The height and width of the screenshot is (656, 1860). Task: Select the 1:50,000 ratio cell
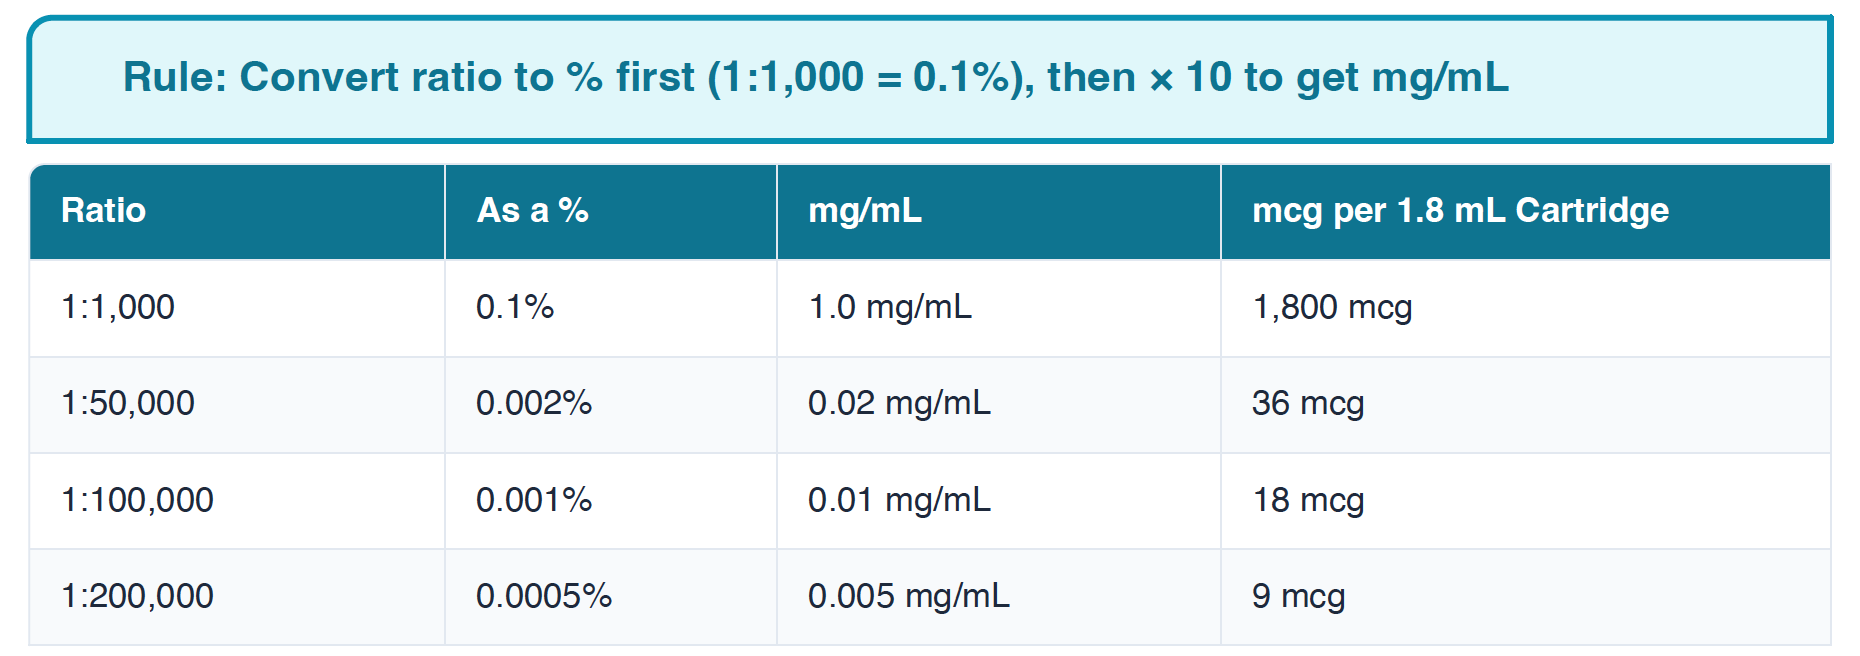[x=128, y=403]
